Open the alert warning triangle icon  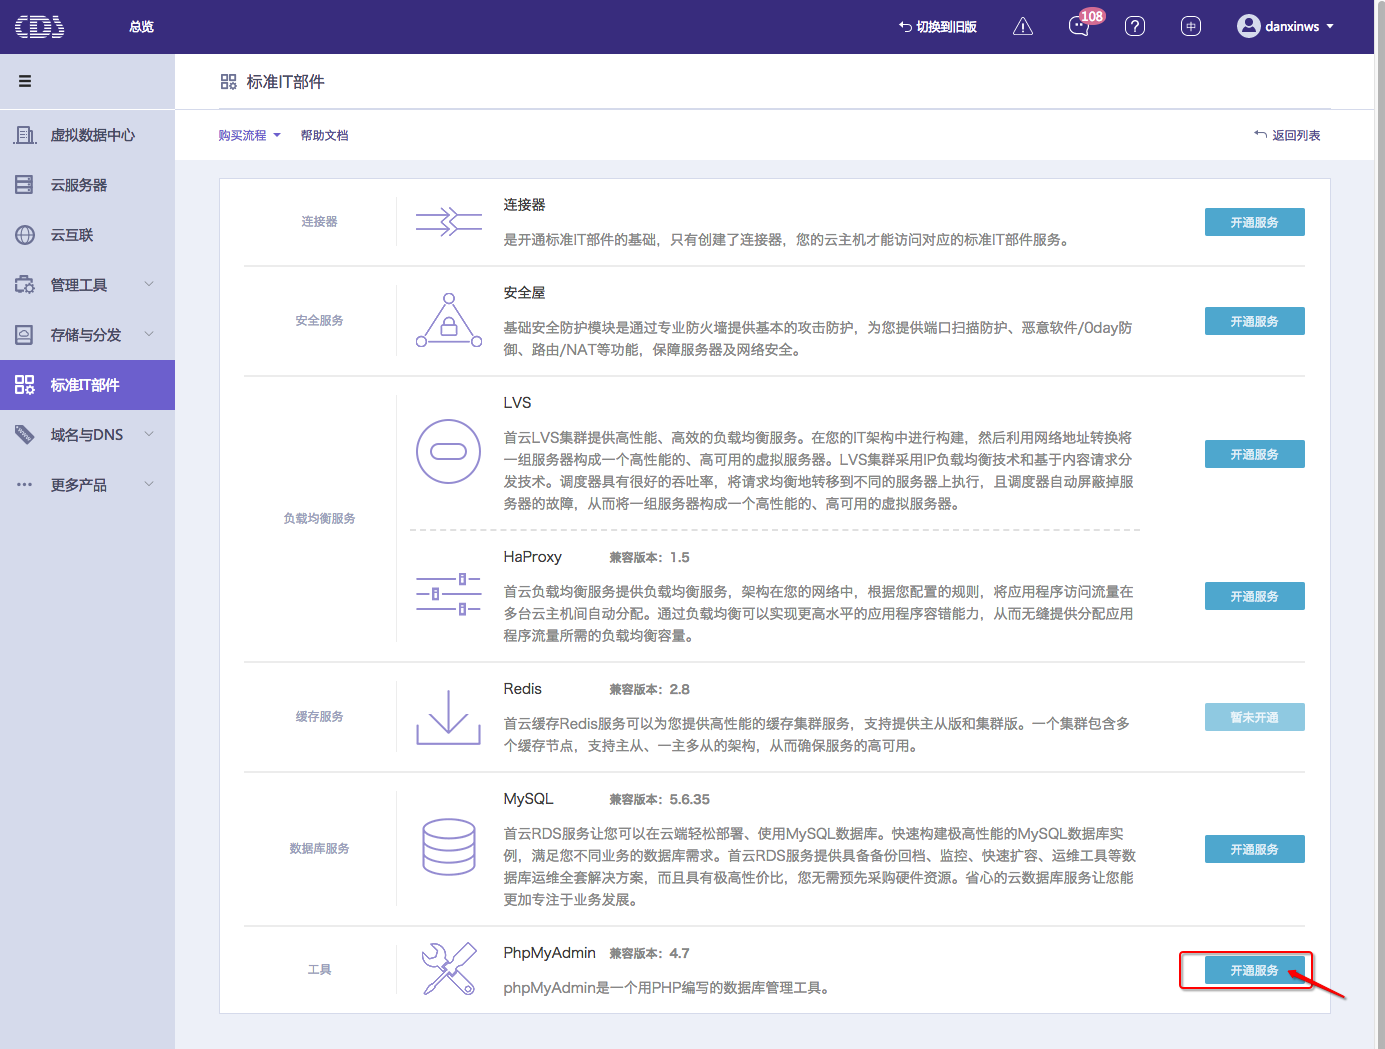pyautogui.click(x=1022, y=27)
